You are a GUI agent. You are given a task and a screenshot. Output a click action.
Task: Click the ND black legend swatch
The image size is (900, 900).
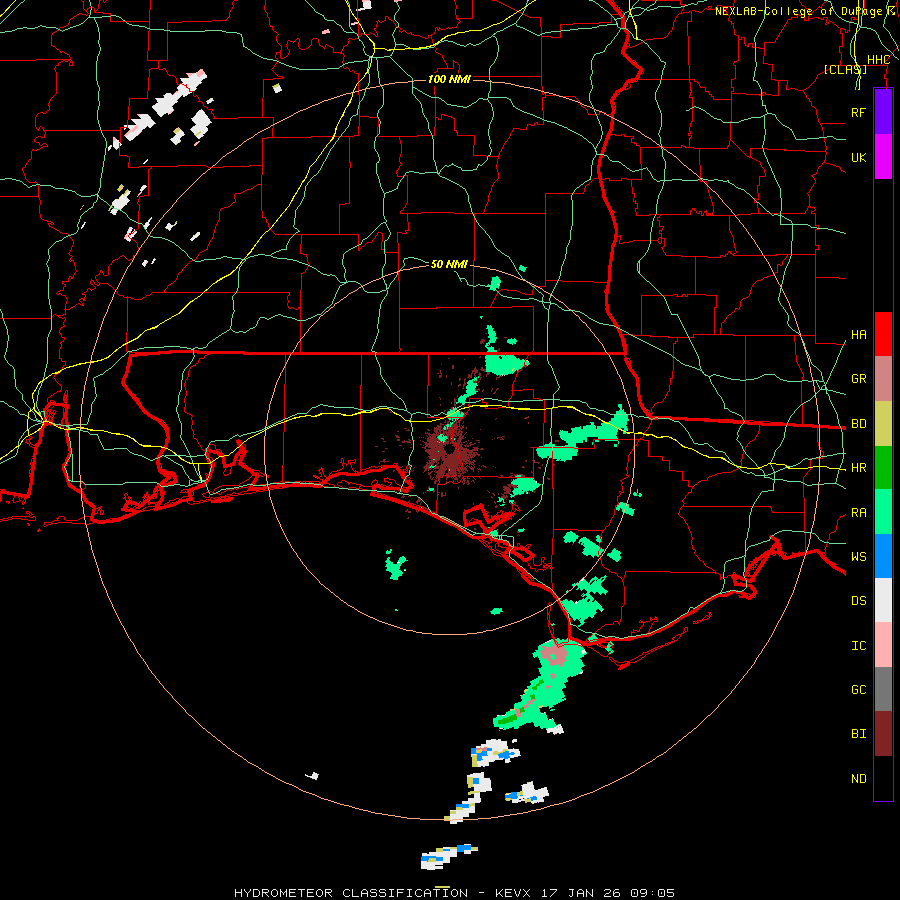pyautogui.click(x=883, y=778)
